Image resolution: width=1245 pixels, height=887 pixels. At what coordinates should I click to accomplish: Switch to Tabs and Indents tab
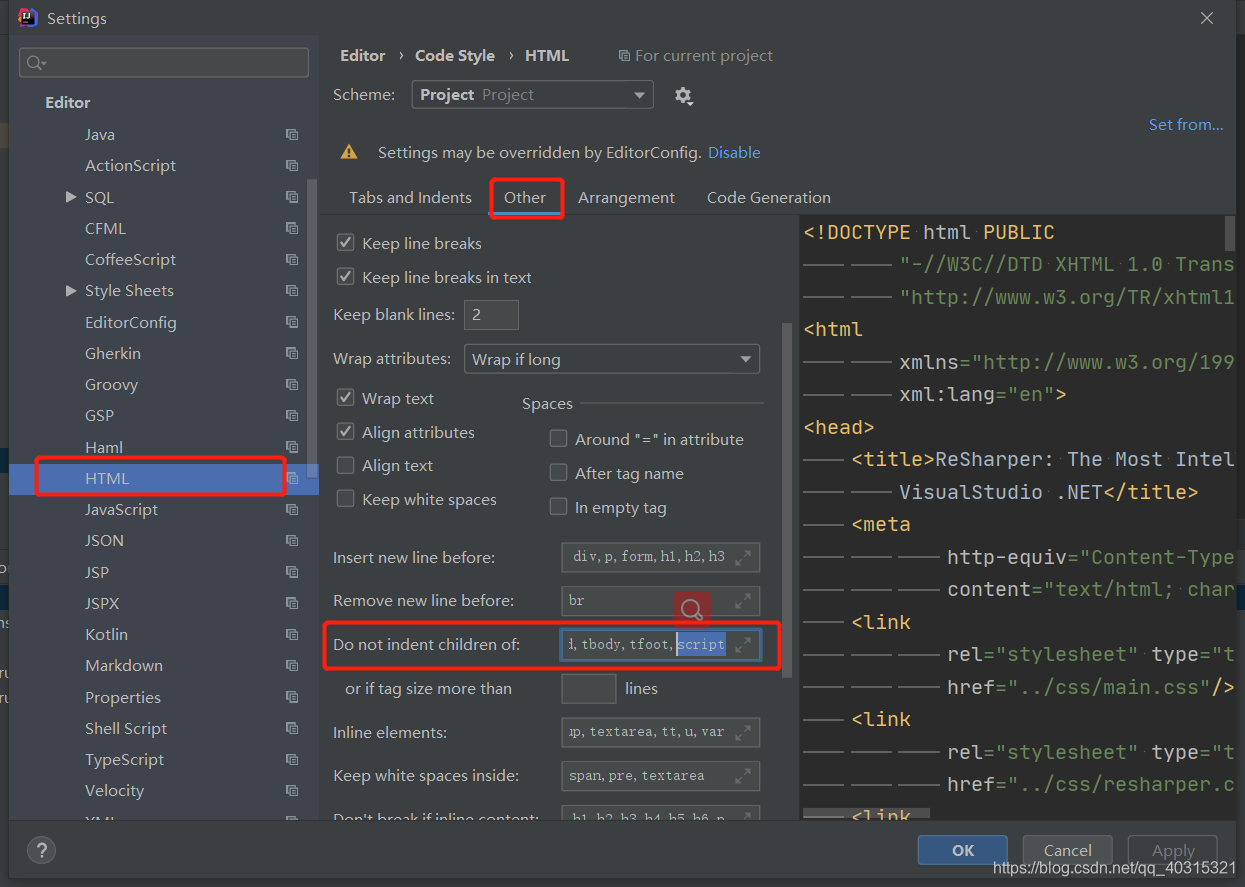tap(410, 197)
